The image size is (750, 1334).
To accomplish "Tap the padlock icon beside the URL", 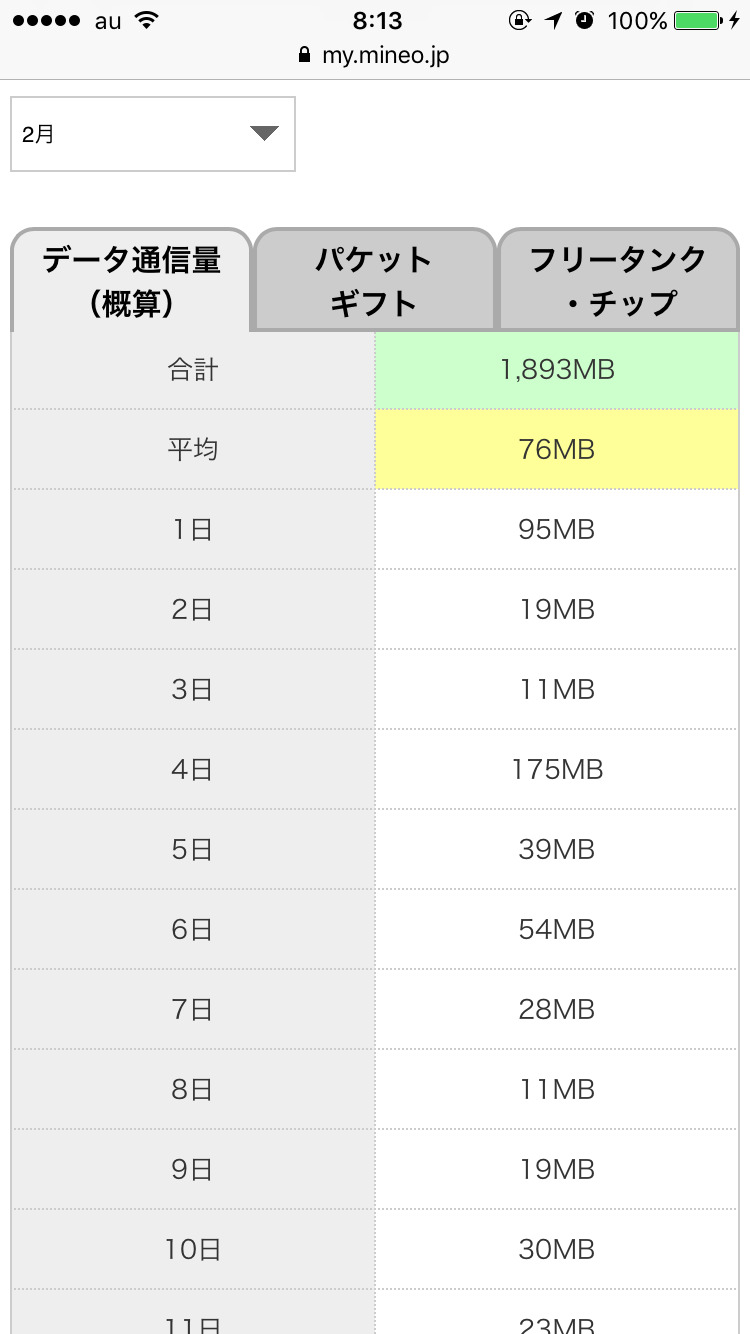I will click(306, 55).
